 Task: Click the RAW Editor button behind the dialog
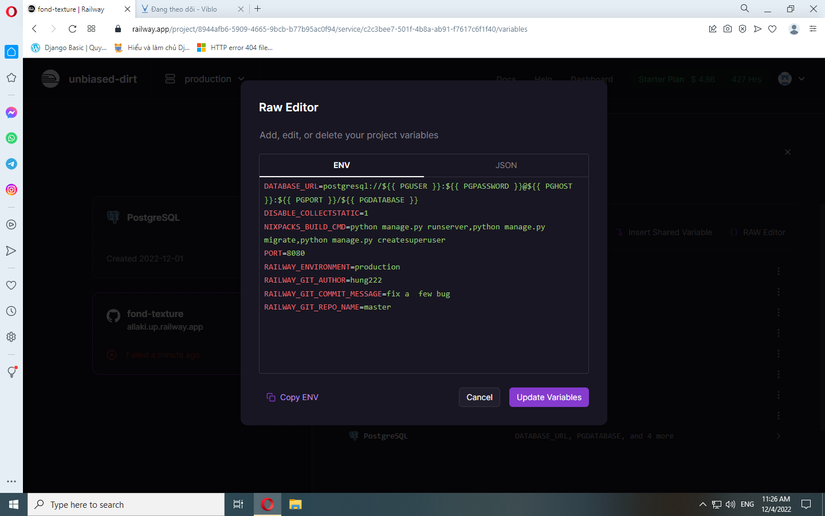click(x=758, y=232)
